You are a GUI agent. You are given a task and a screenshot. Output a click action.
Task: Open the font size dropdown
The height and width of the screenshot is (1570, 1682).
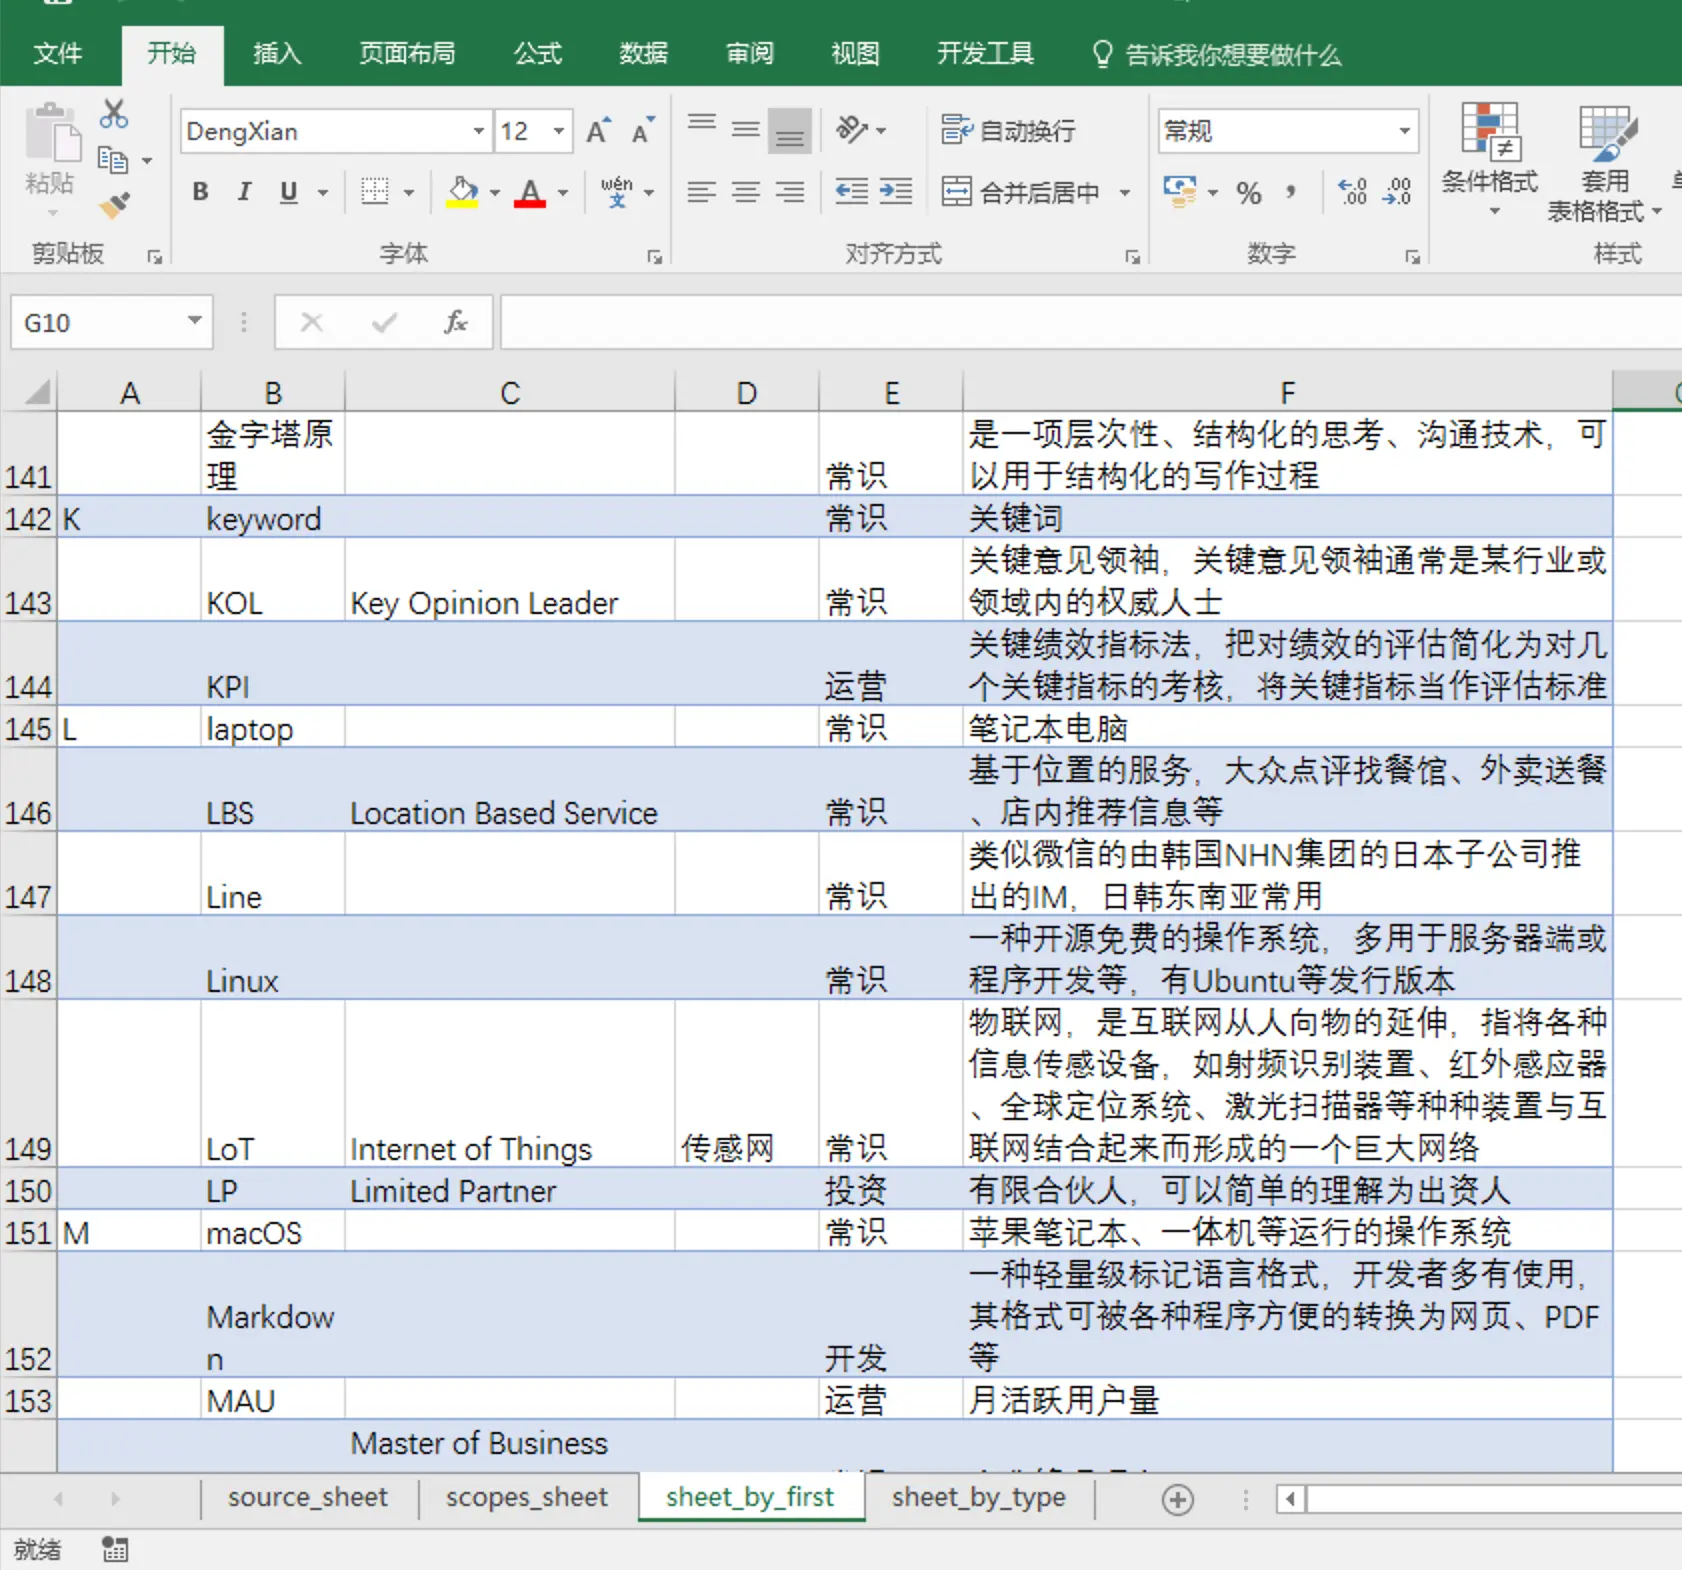click(559, 131)
